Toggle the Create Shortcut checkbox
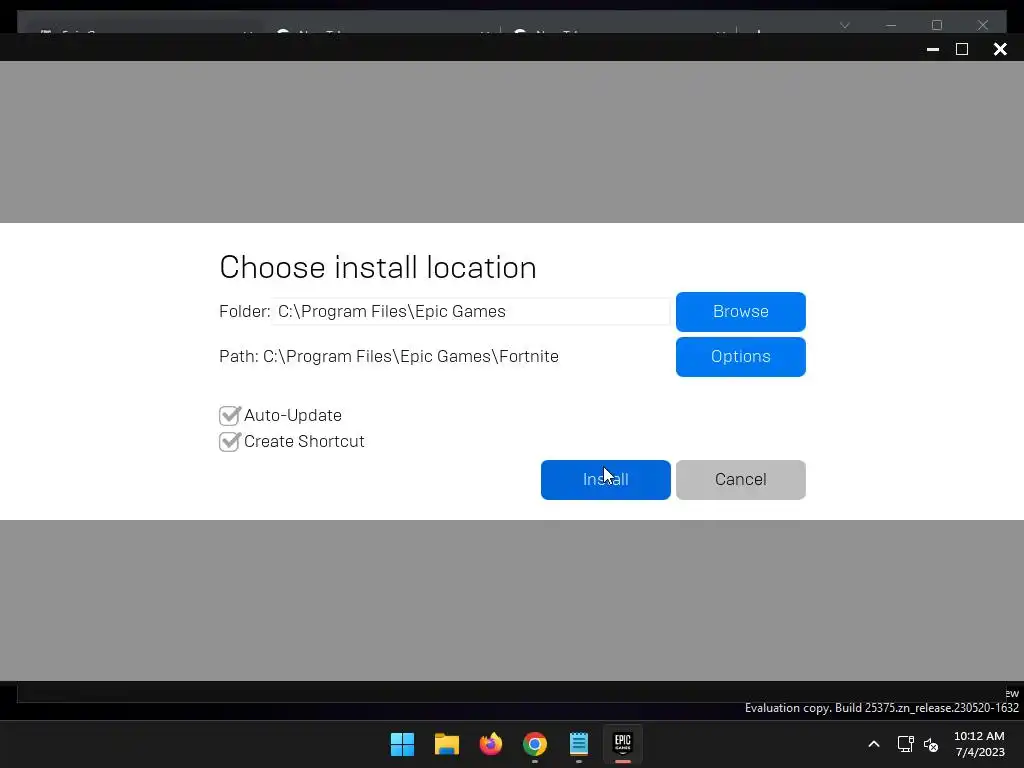The height and width of the screenshot is (768, 1024). (x=229, y=441)
